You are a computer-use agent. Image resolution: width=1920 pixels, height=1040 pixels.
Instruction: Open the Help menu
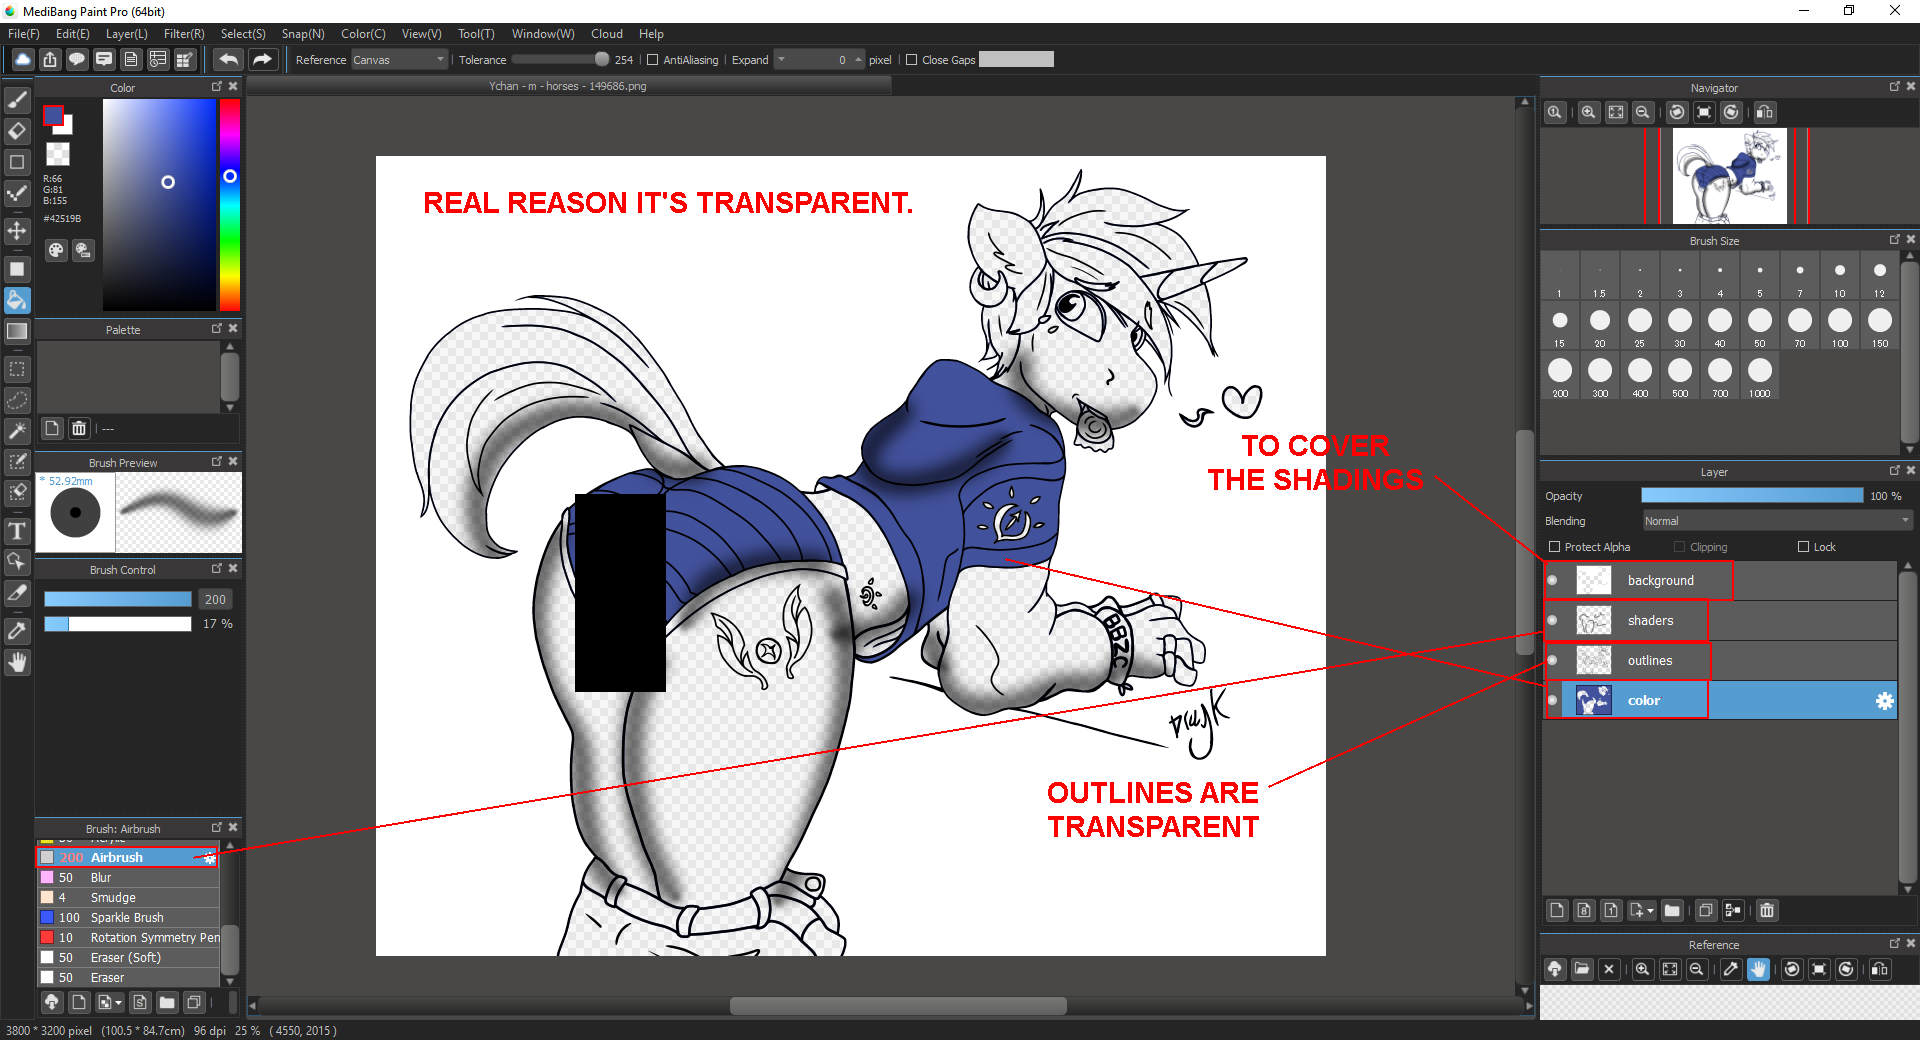point(651,34)
